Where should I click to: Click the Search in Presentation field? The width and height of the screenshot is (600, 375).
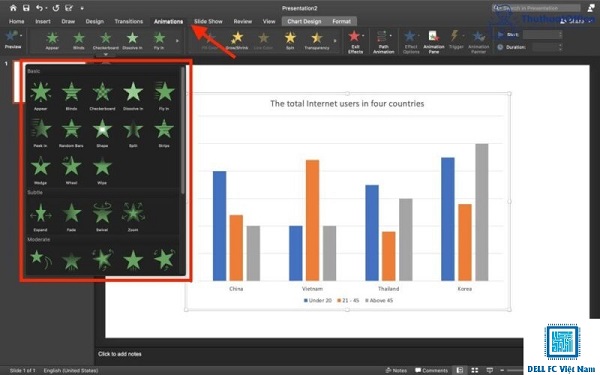pyautogui.click(x=536, y=8)
